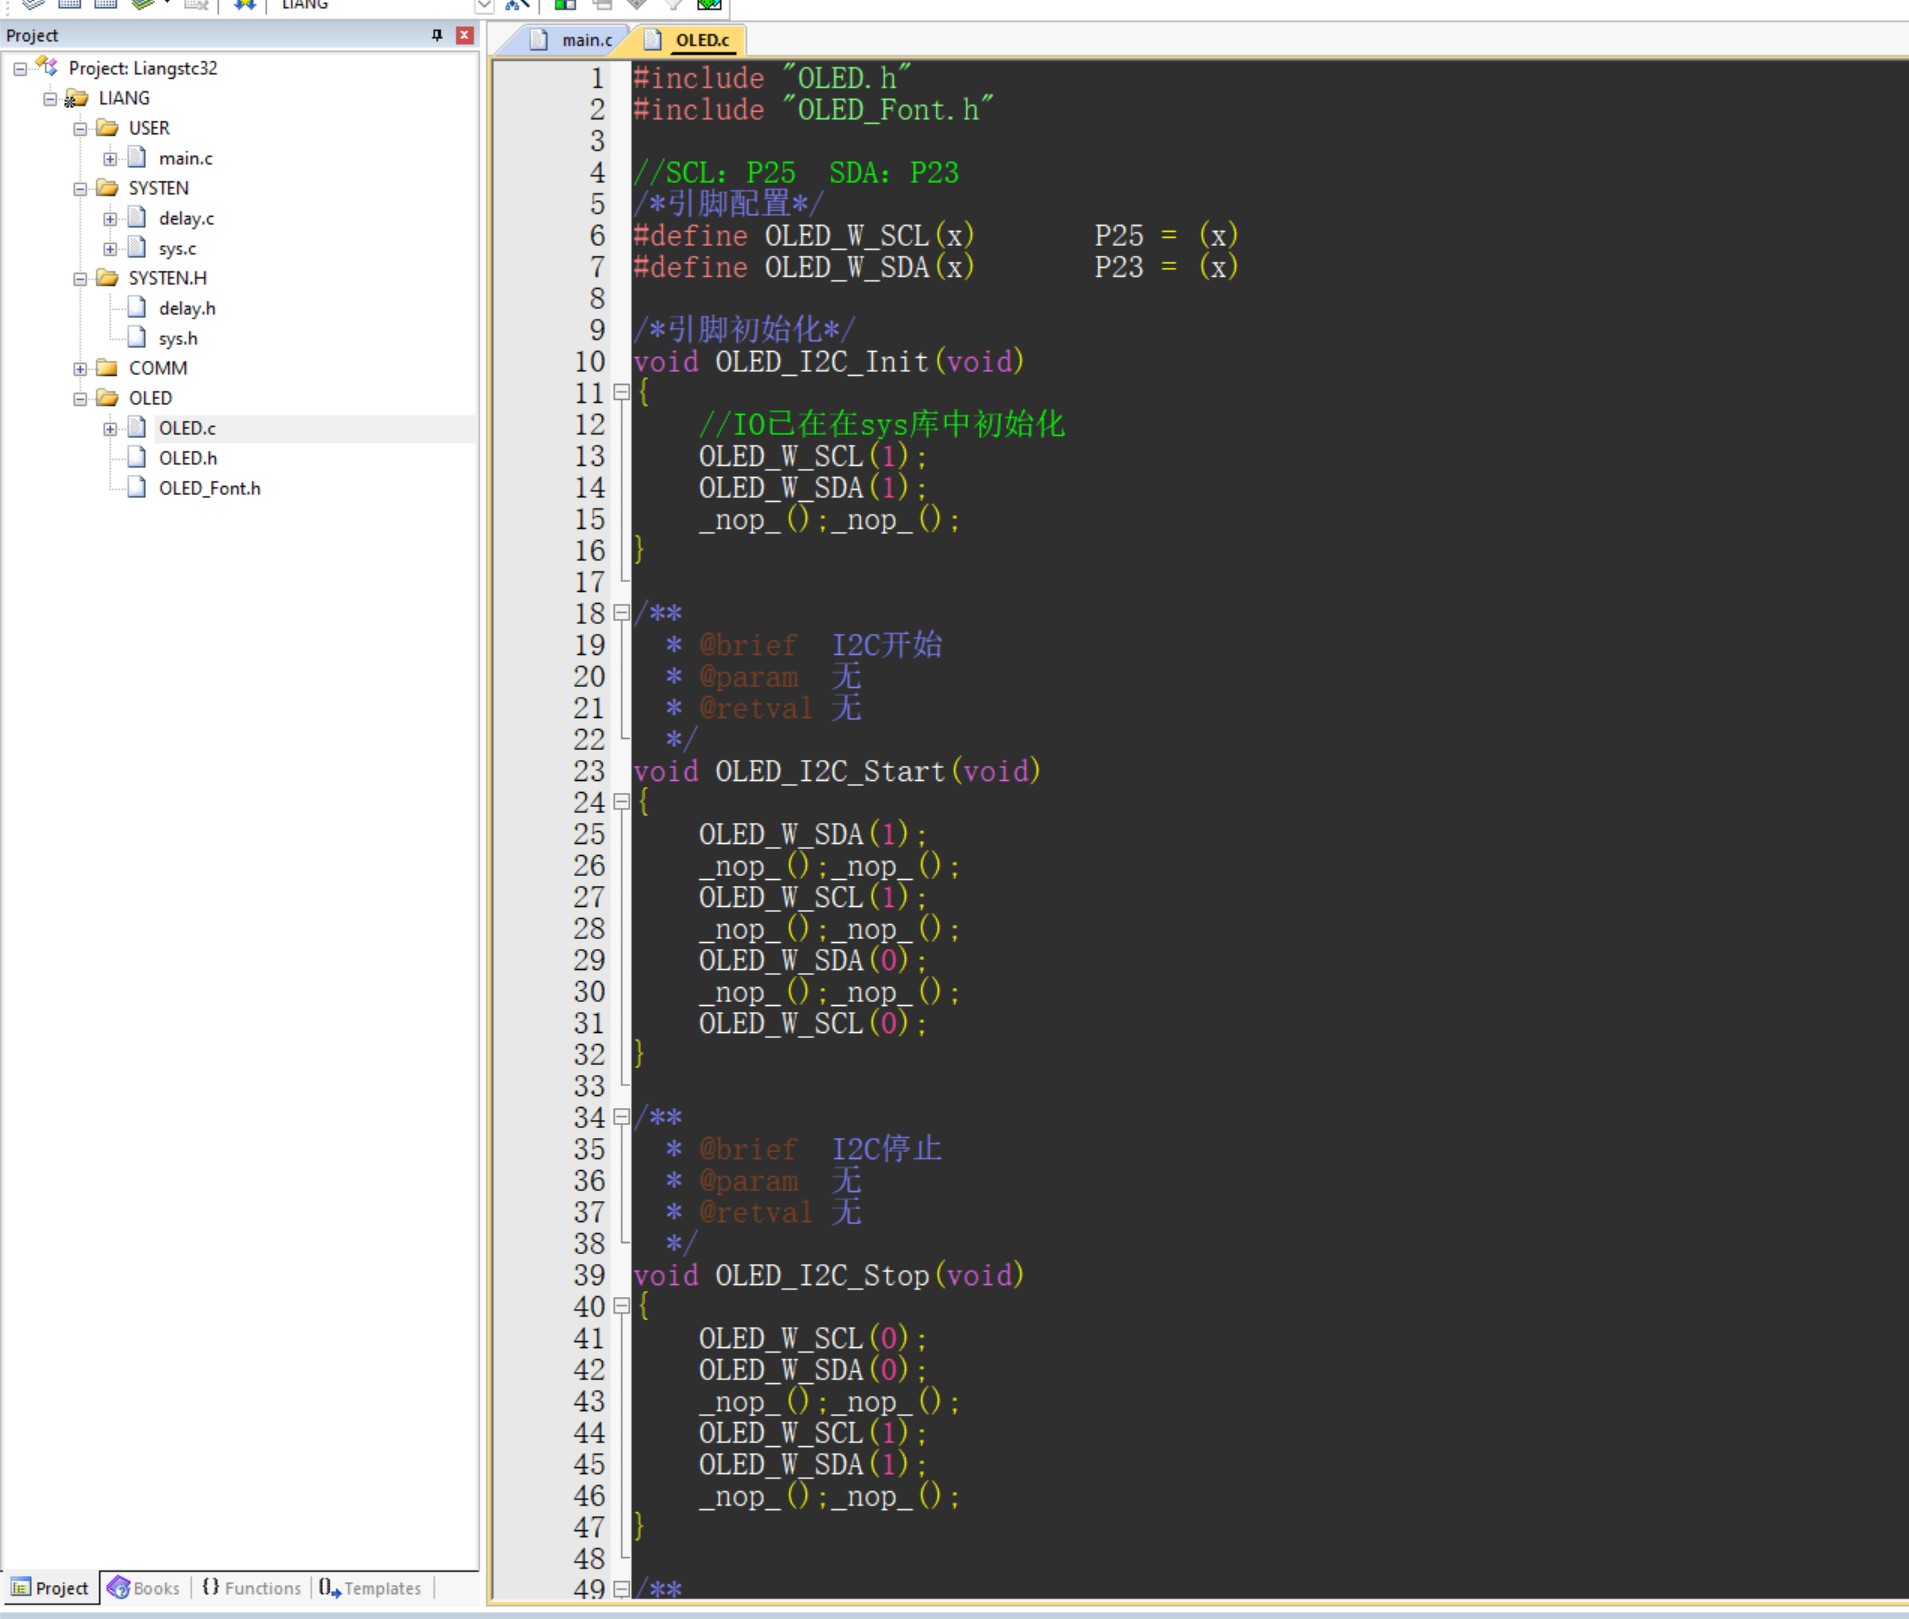Viewport: 1909px width, 1619px height.
Task: Expand the COMM group
Action: coord(80,369)
